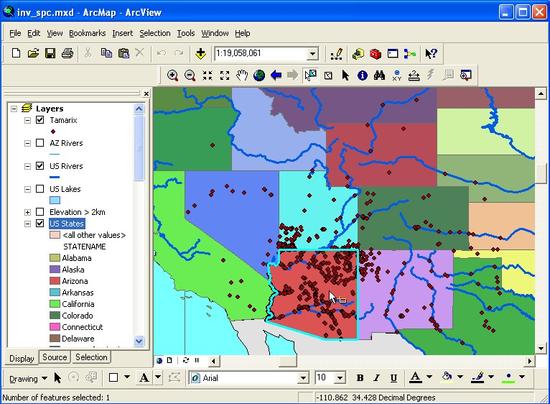
Task: Toggle underline text formatting button
Action: [394, 378]
